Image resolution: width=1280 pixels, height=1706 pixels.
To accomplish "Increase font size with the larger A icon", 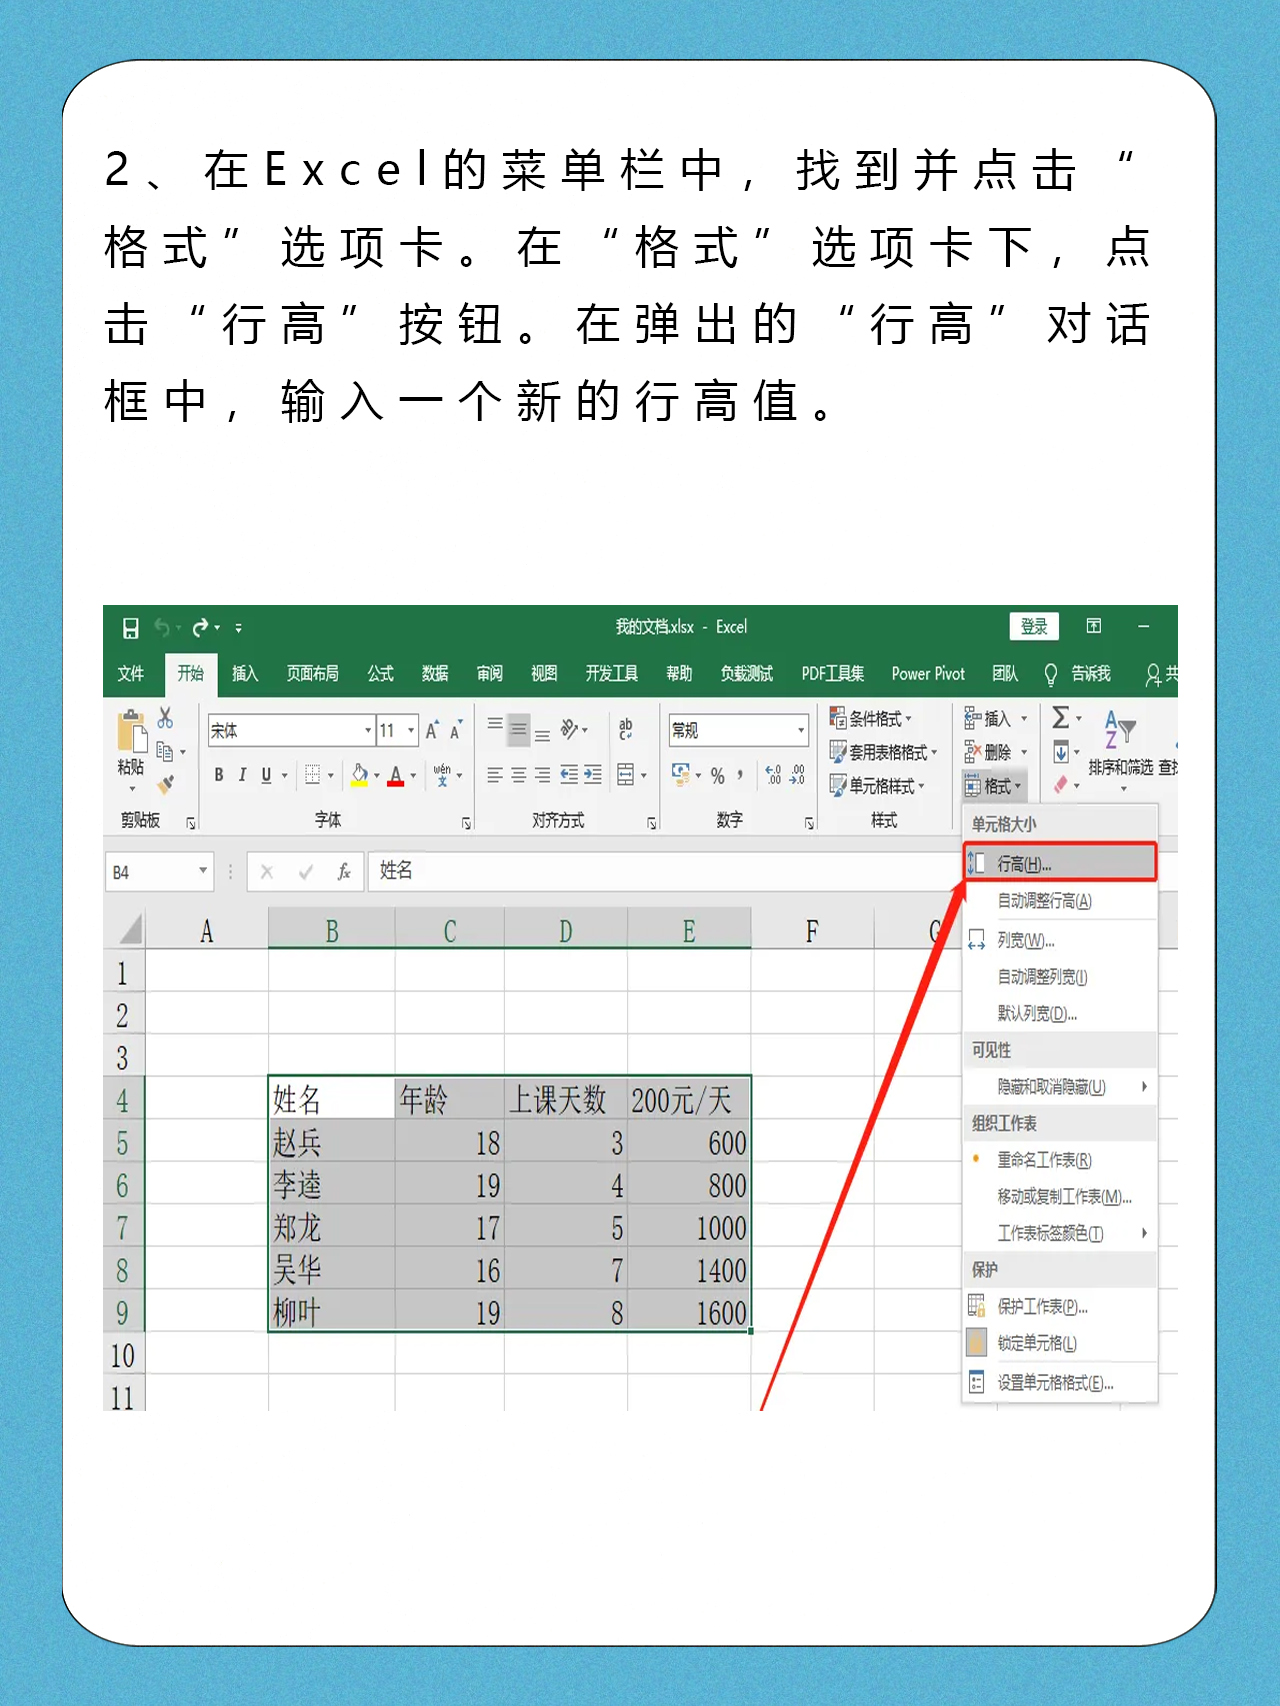I will [432, 731].
